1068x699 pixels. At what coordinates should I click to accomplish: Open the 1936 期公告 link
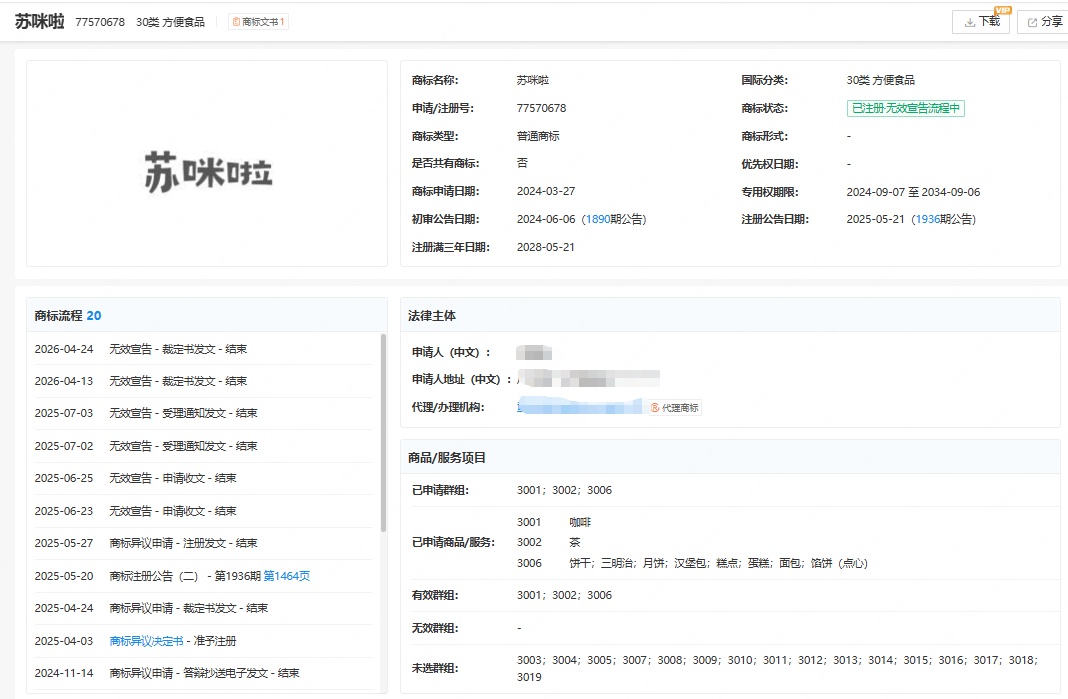pyautogui.click(x=928, y=219)
